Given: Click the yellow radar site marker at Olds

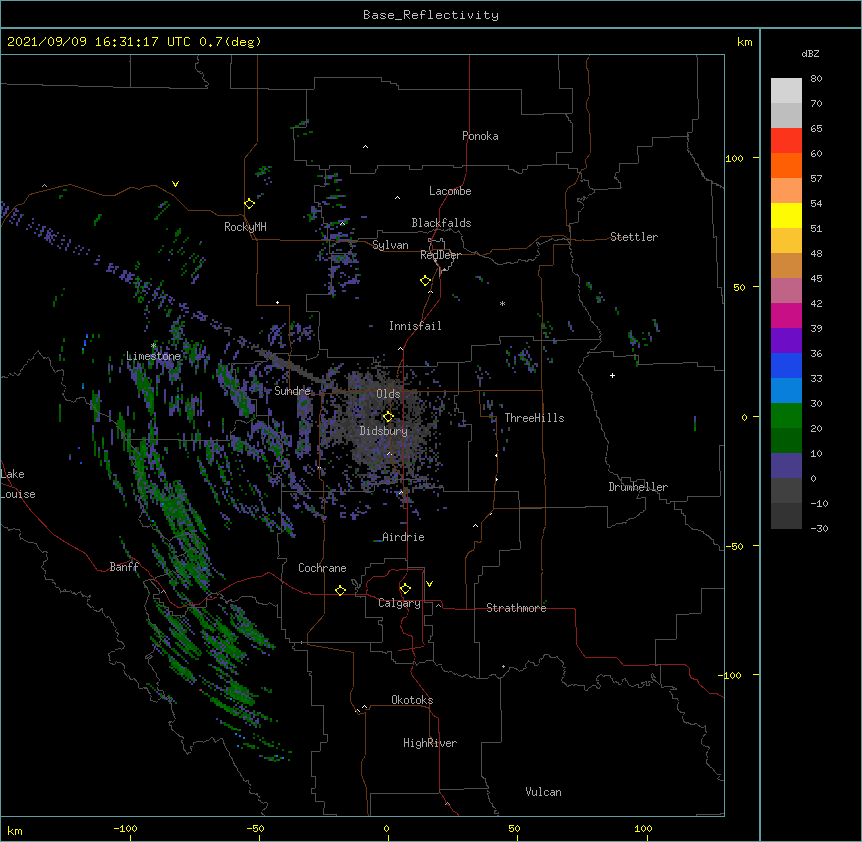Looking at the screenshot, I should 388,416.
